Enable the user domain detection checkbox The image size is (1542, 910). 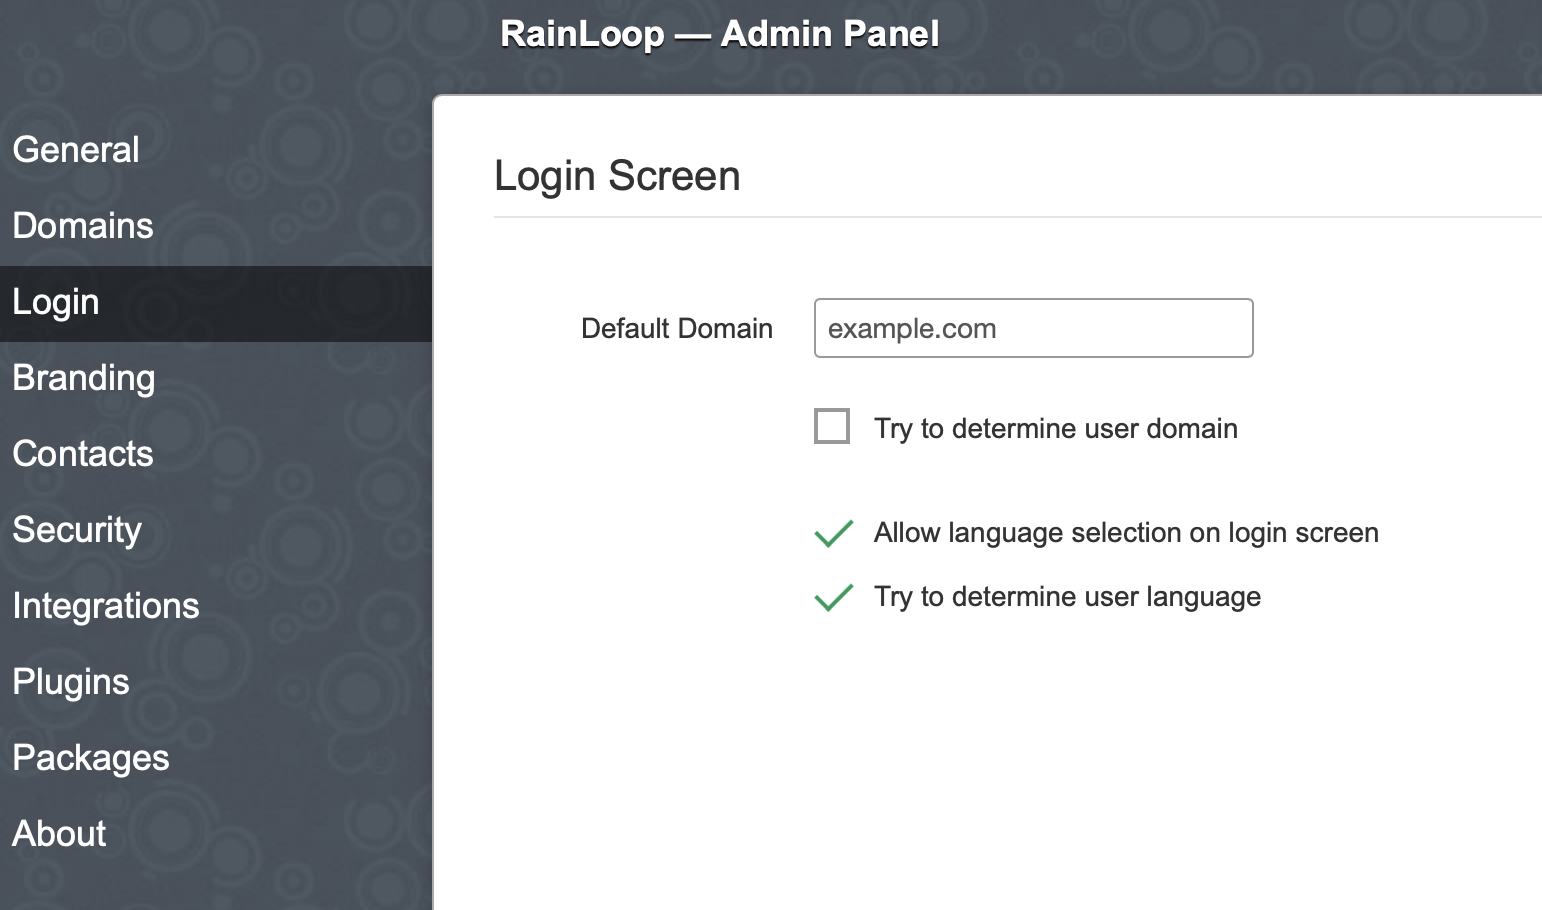(x=832, y=426)
